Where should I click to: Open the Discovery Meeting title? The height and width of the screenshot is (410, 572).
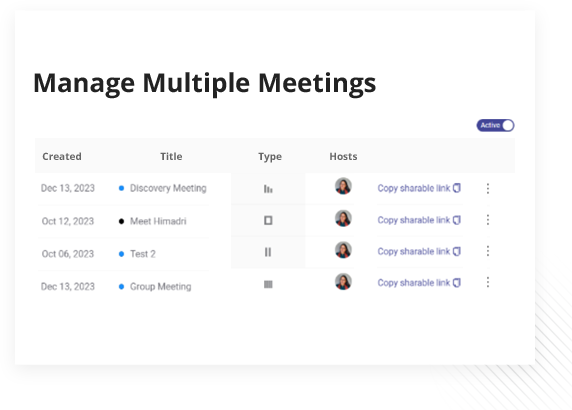(x=168, y=188)
